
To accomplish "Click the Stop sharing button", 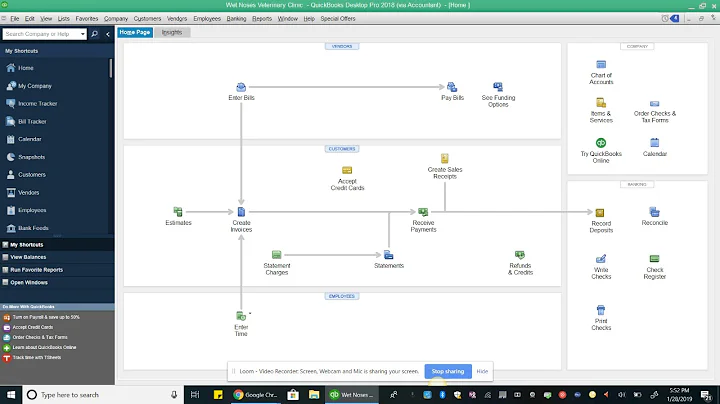I will (448, 371).
